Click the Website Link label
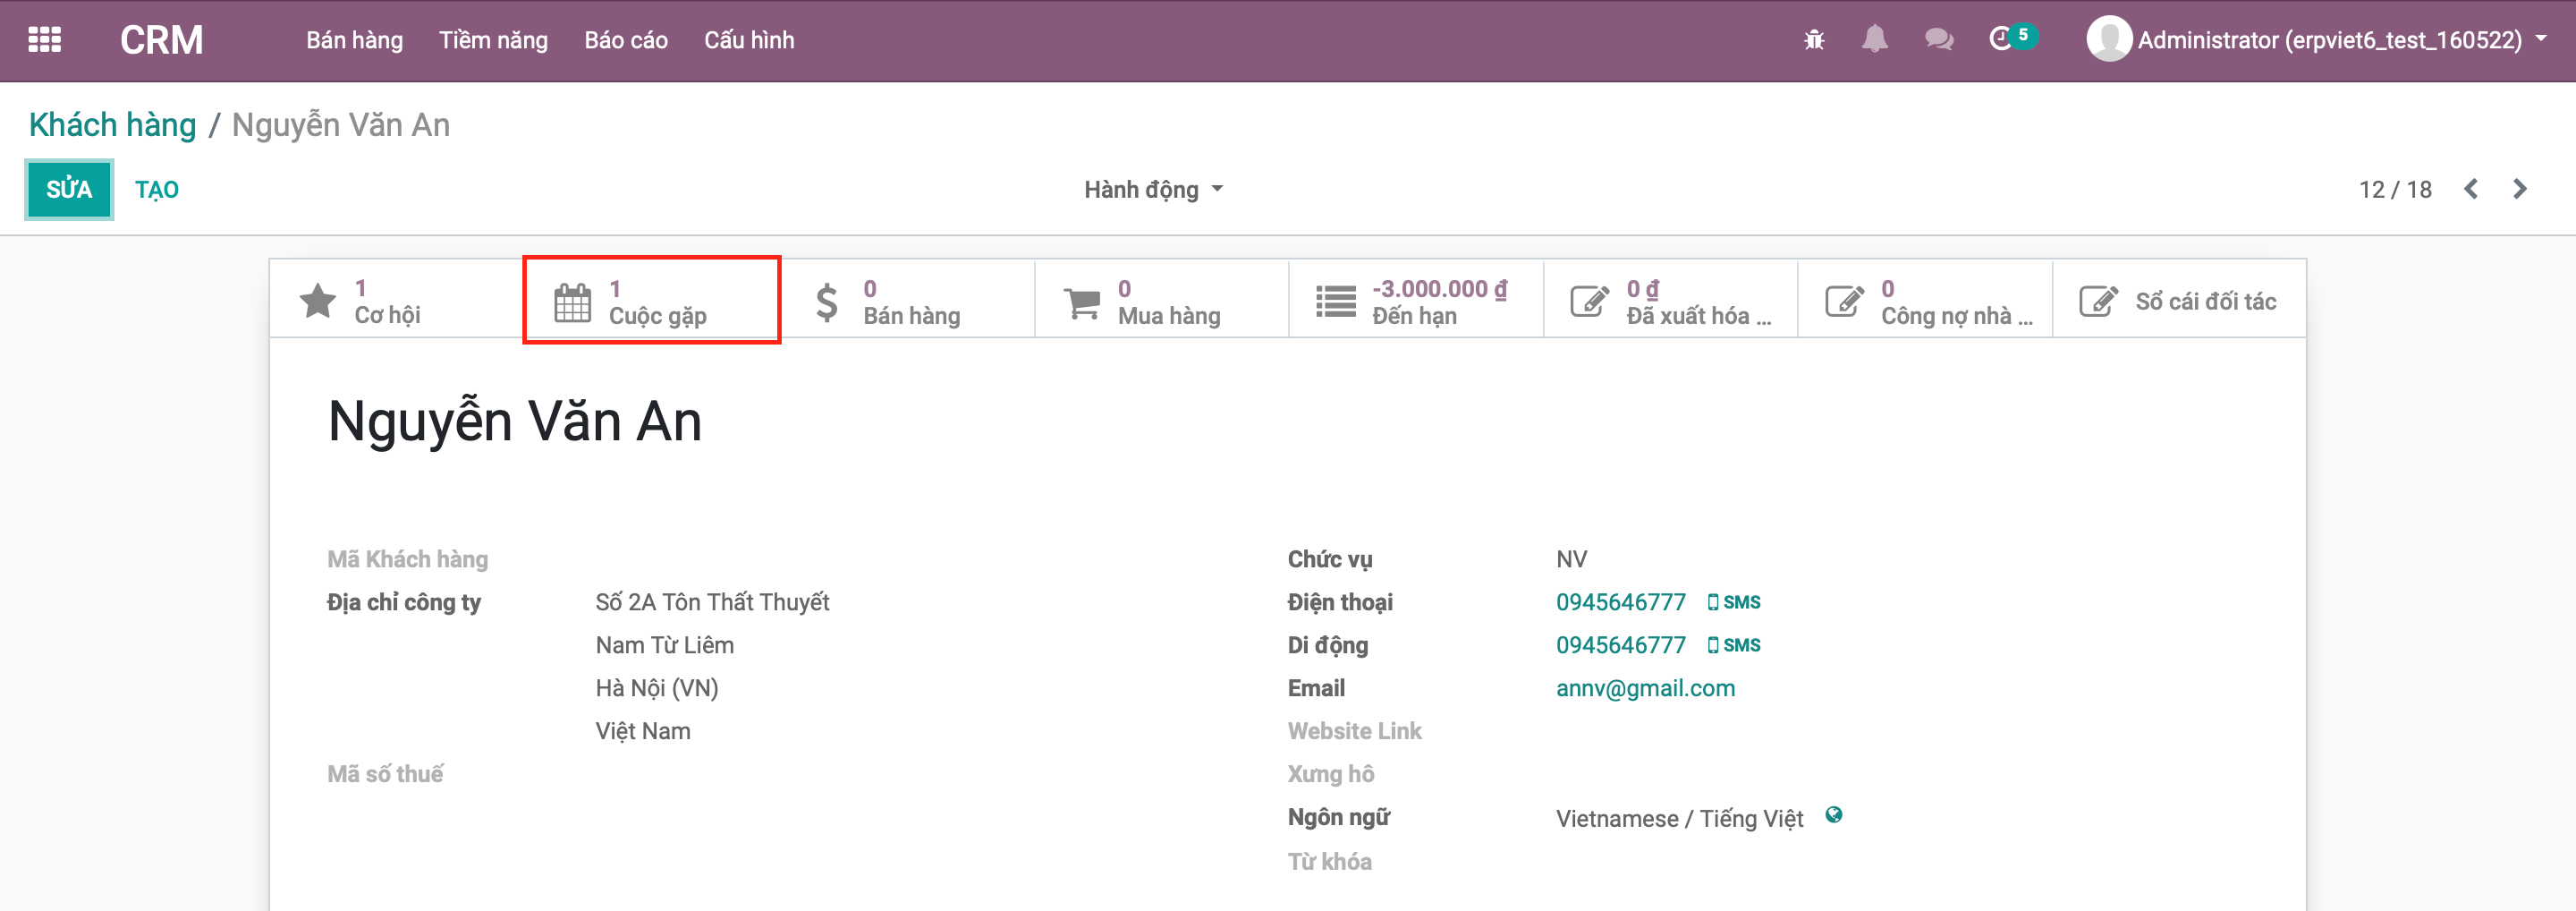The width and height of the screenshot is (2576, 911). [1354, 731]
